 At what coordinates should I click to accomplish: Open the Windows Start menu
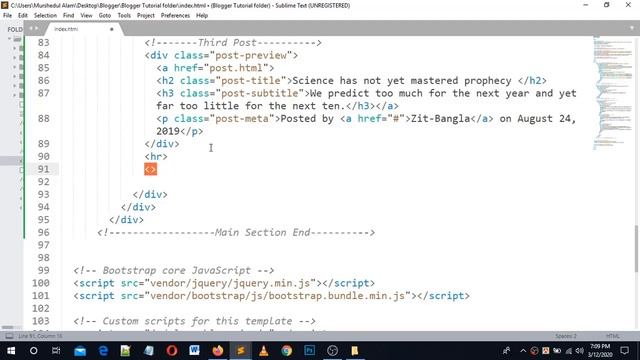[x=11, y=351]
